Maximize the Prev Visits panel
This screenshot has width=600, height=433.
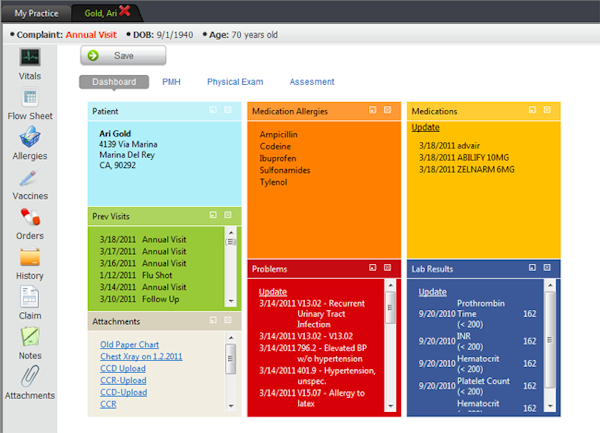coord(213,215)
